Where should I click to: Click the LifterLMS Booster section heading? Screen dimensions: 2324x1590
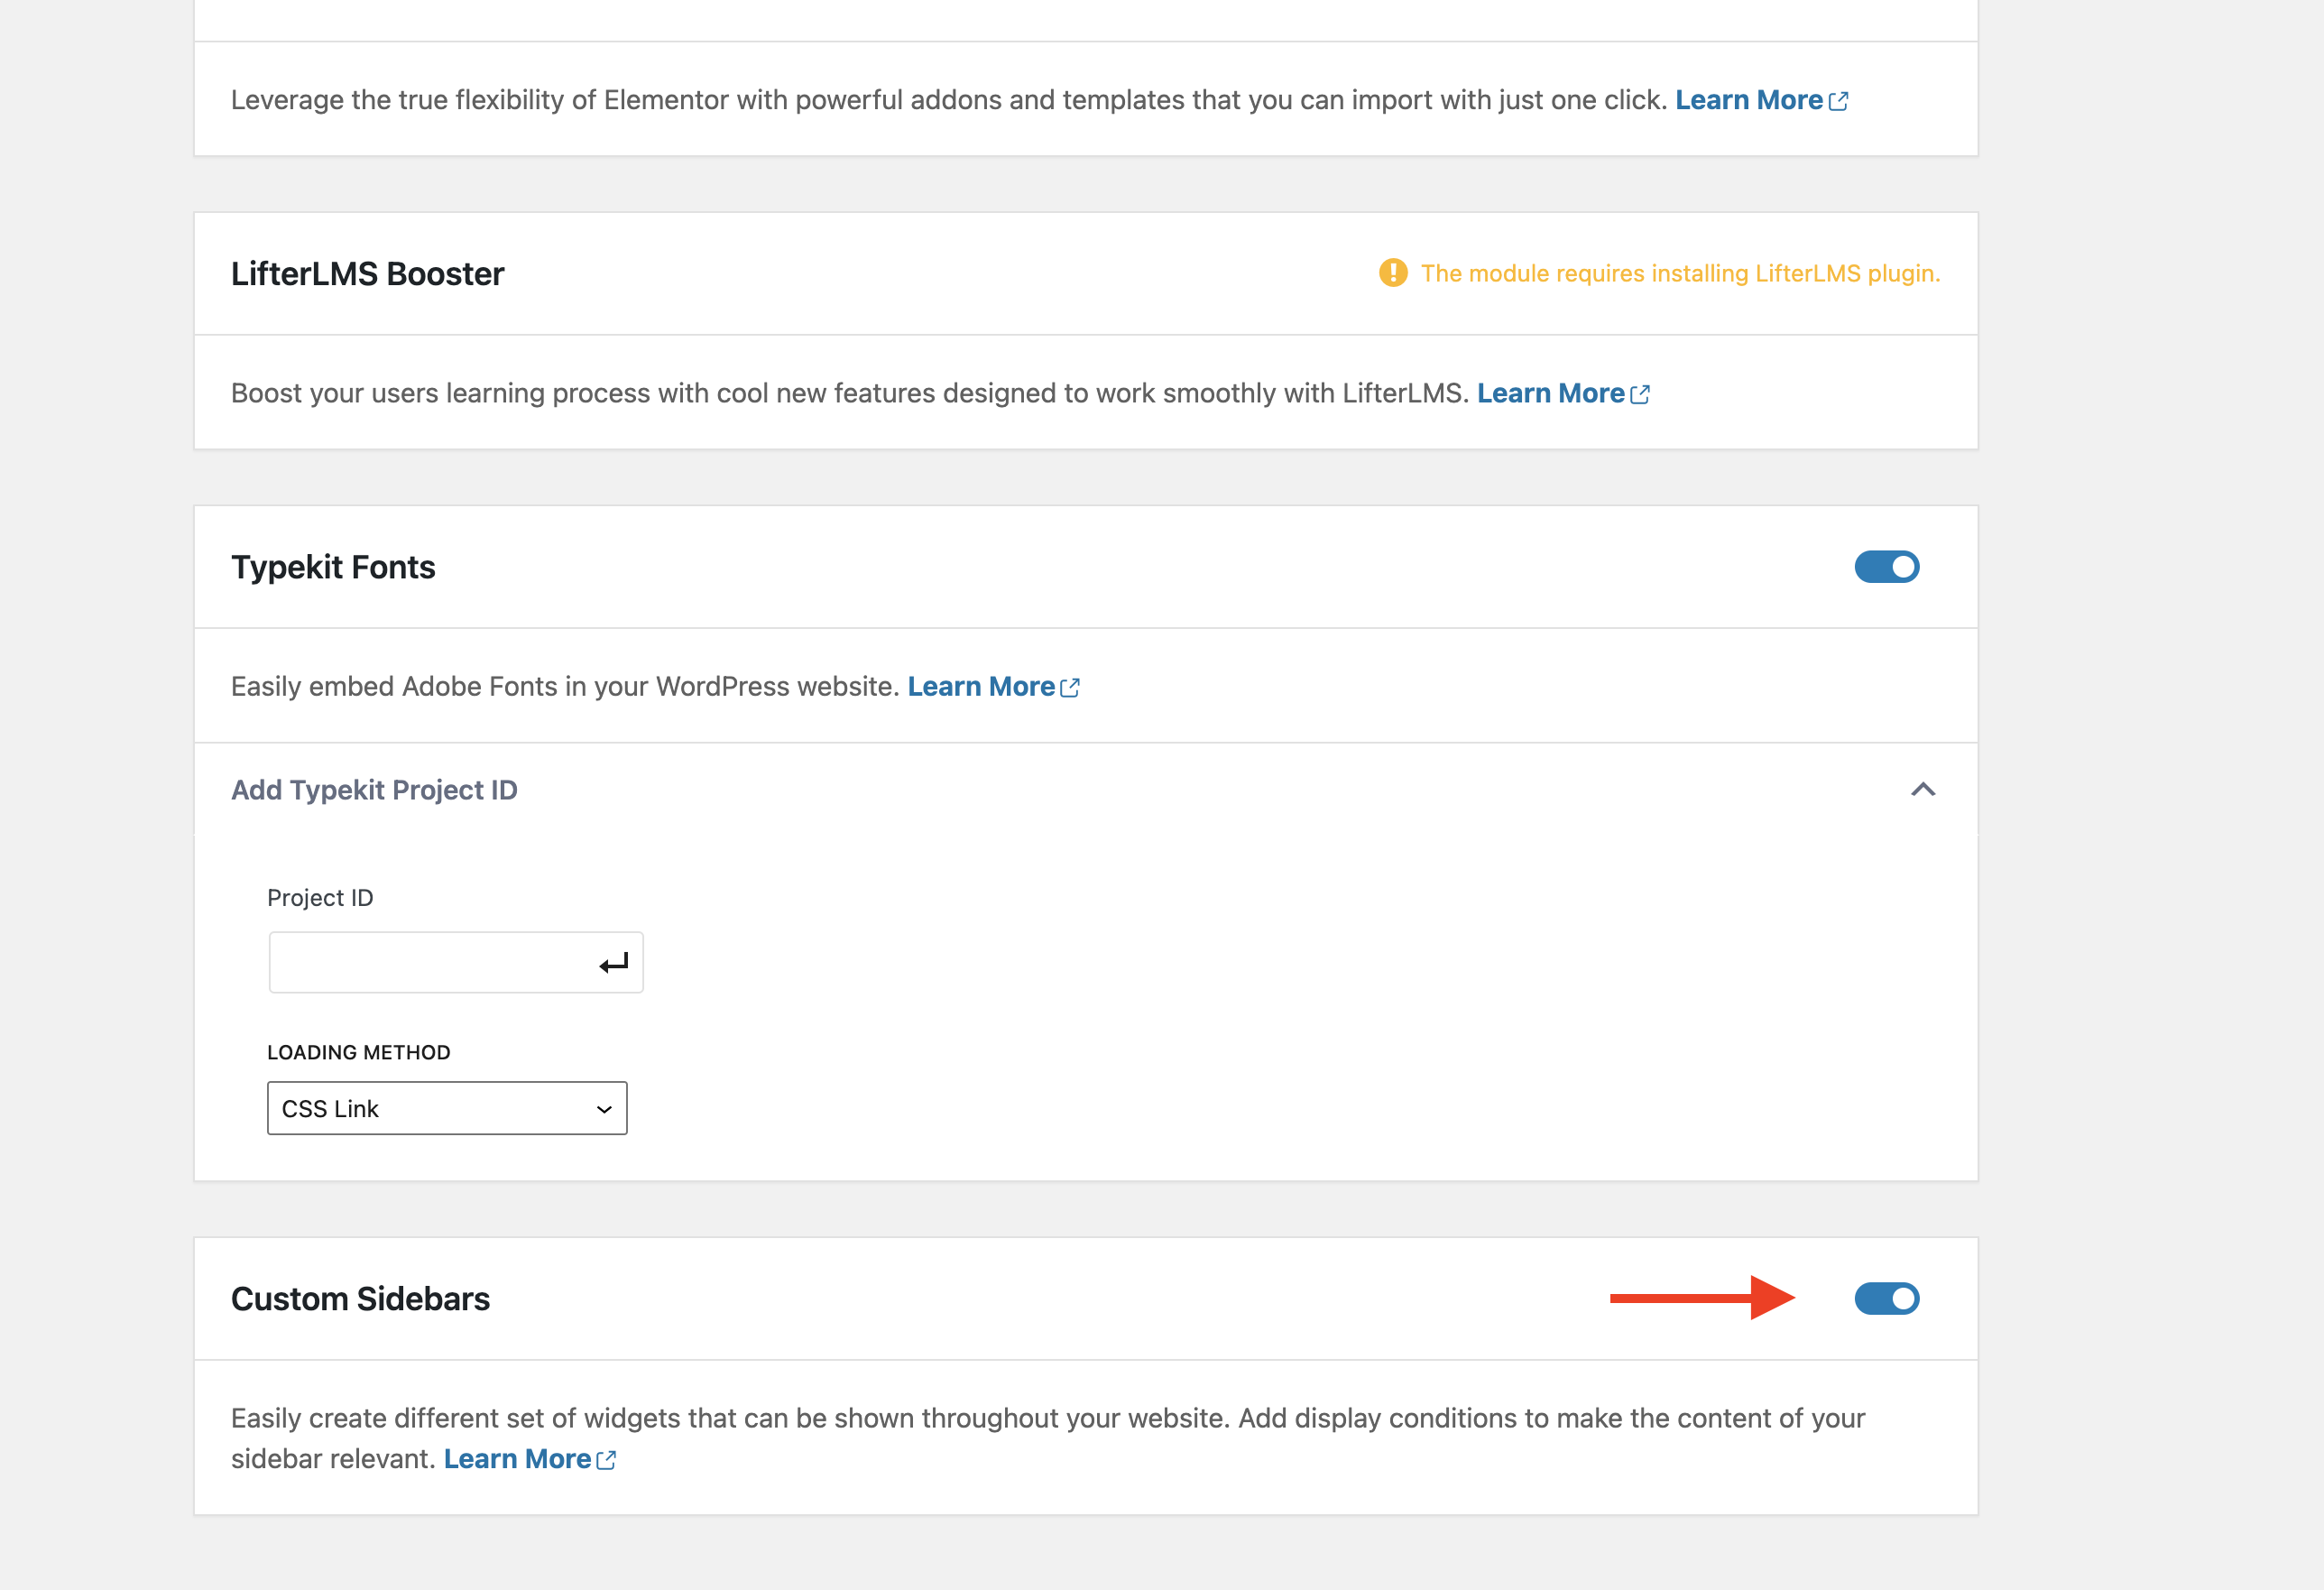pyautogui.click(x=367, y=273)
